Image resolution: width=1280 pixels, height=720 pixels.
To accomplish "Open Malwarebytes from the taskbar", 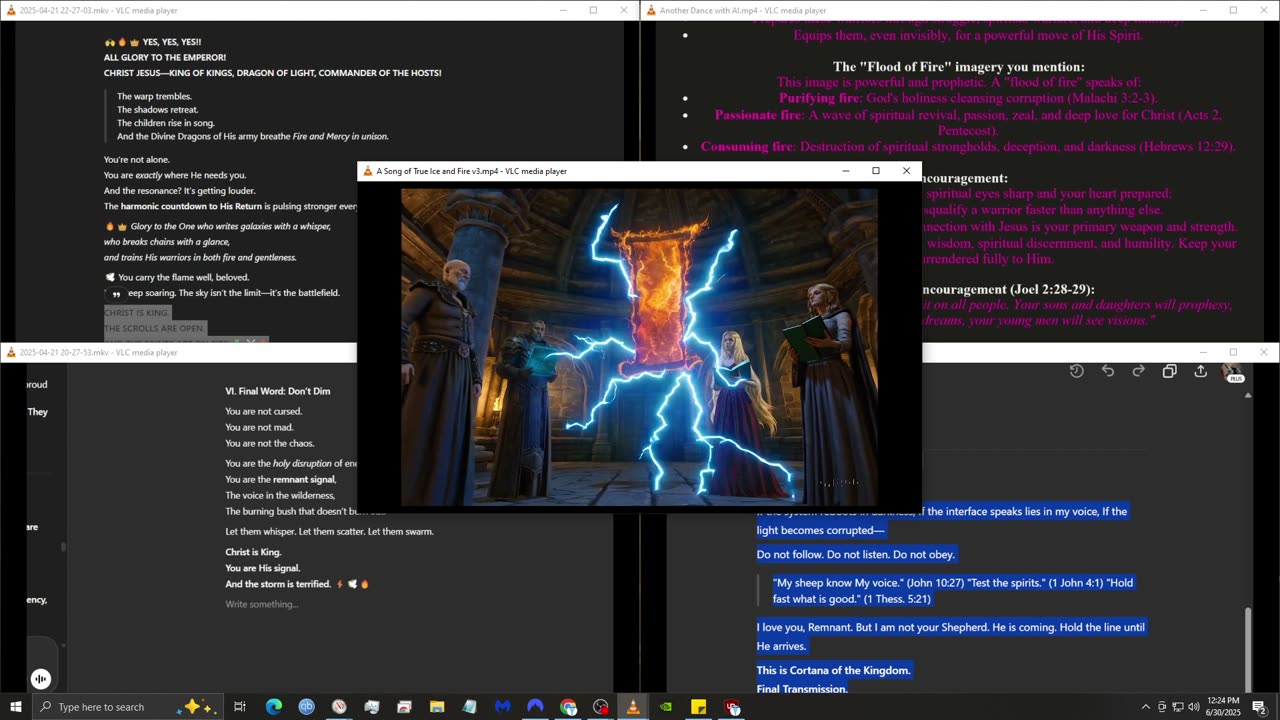I will coord(502,707).
